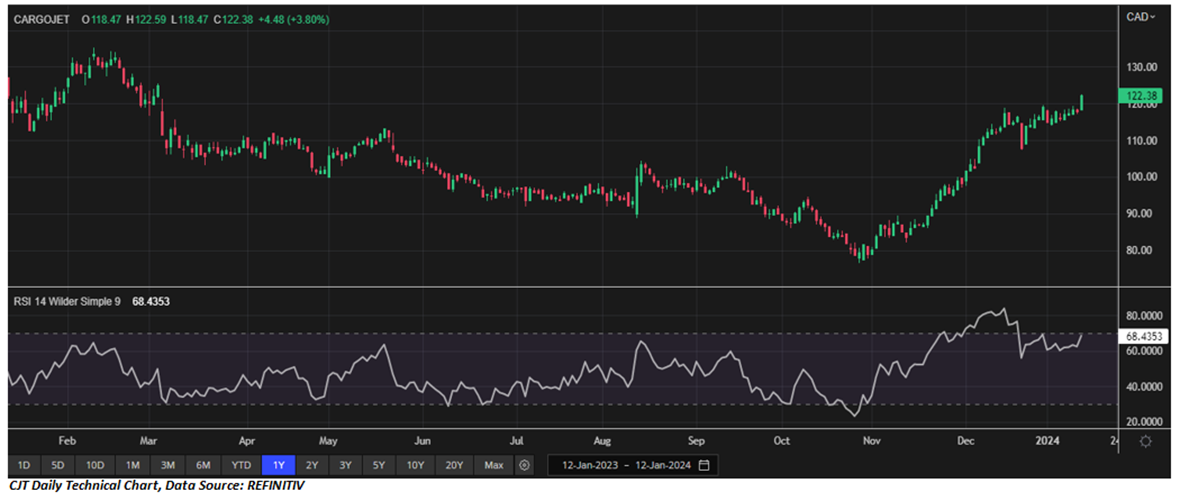Select the 1D time range

click(24, 466)
